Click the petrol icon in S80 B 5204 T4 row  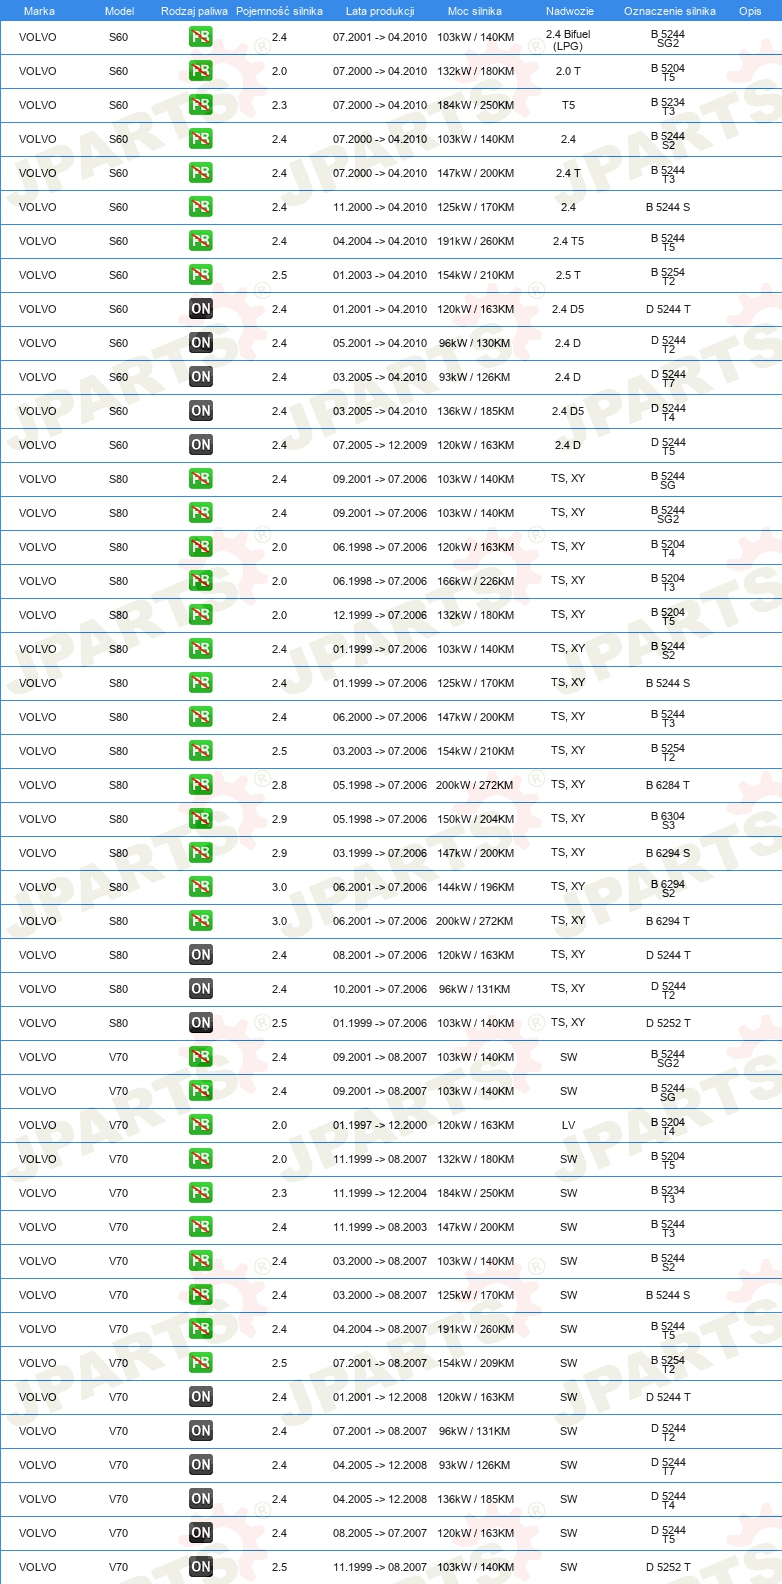point(201,547)
